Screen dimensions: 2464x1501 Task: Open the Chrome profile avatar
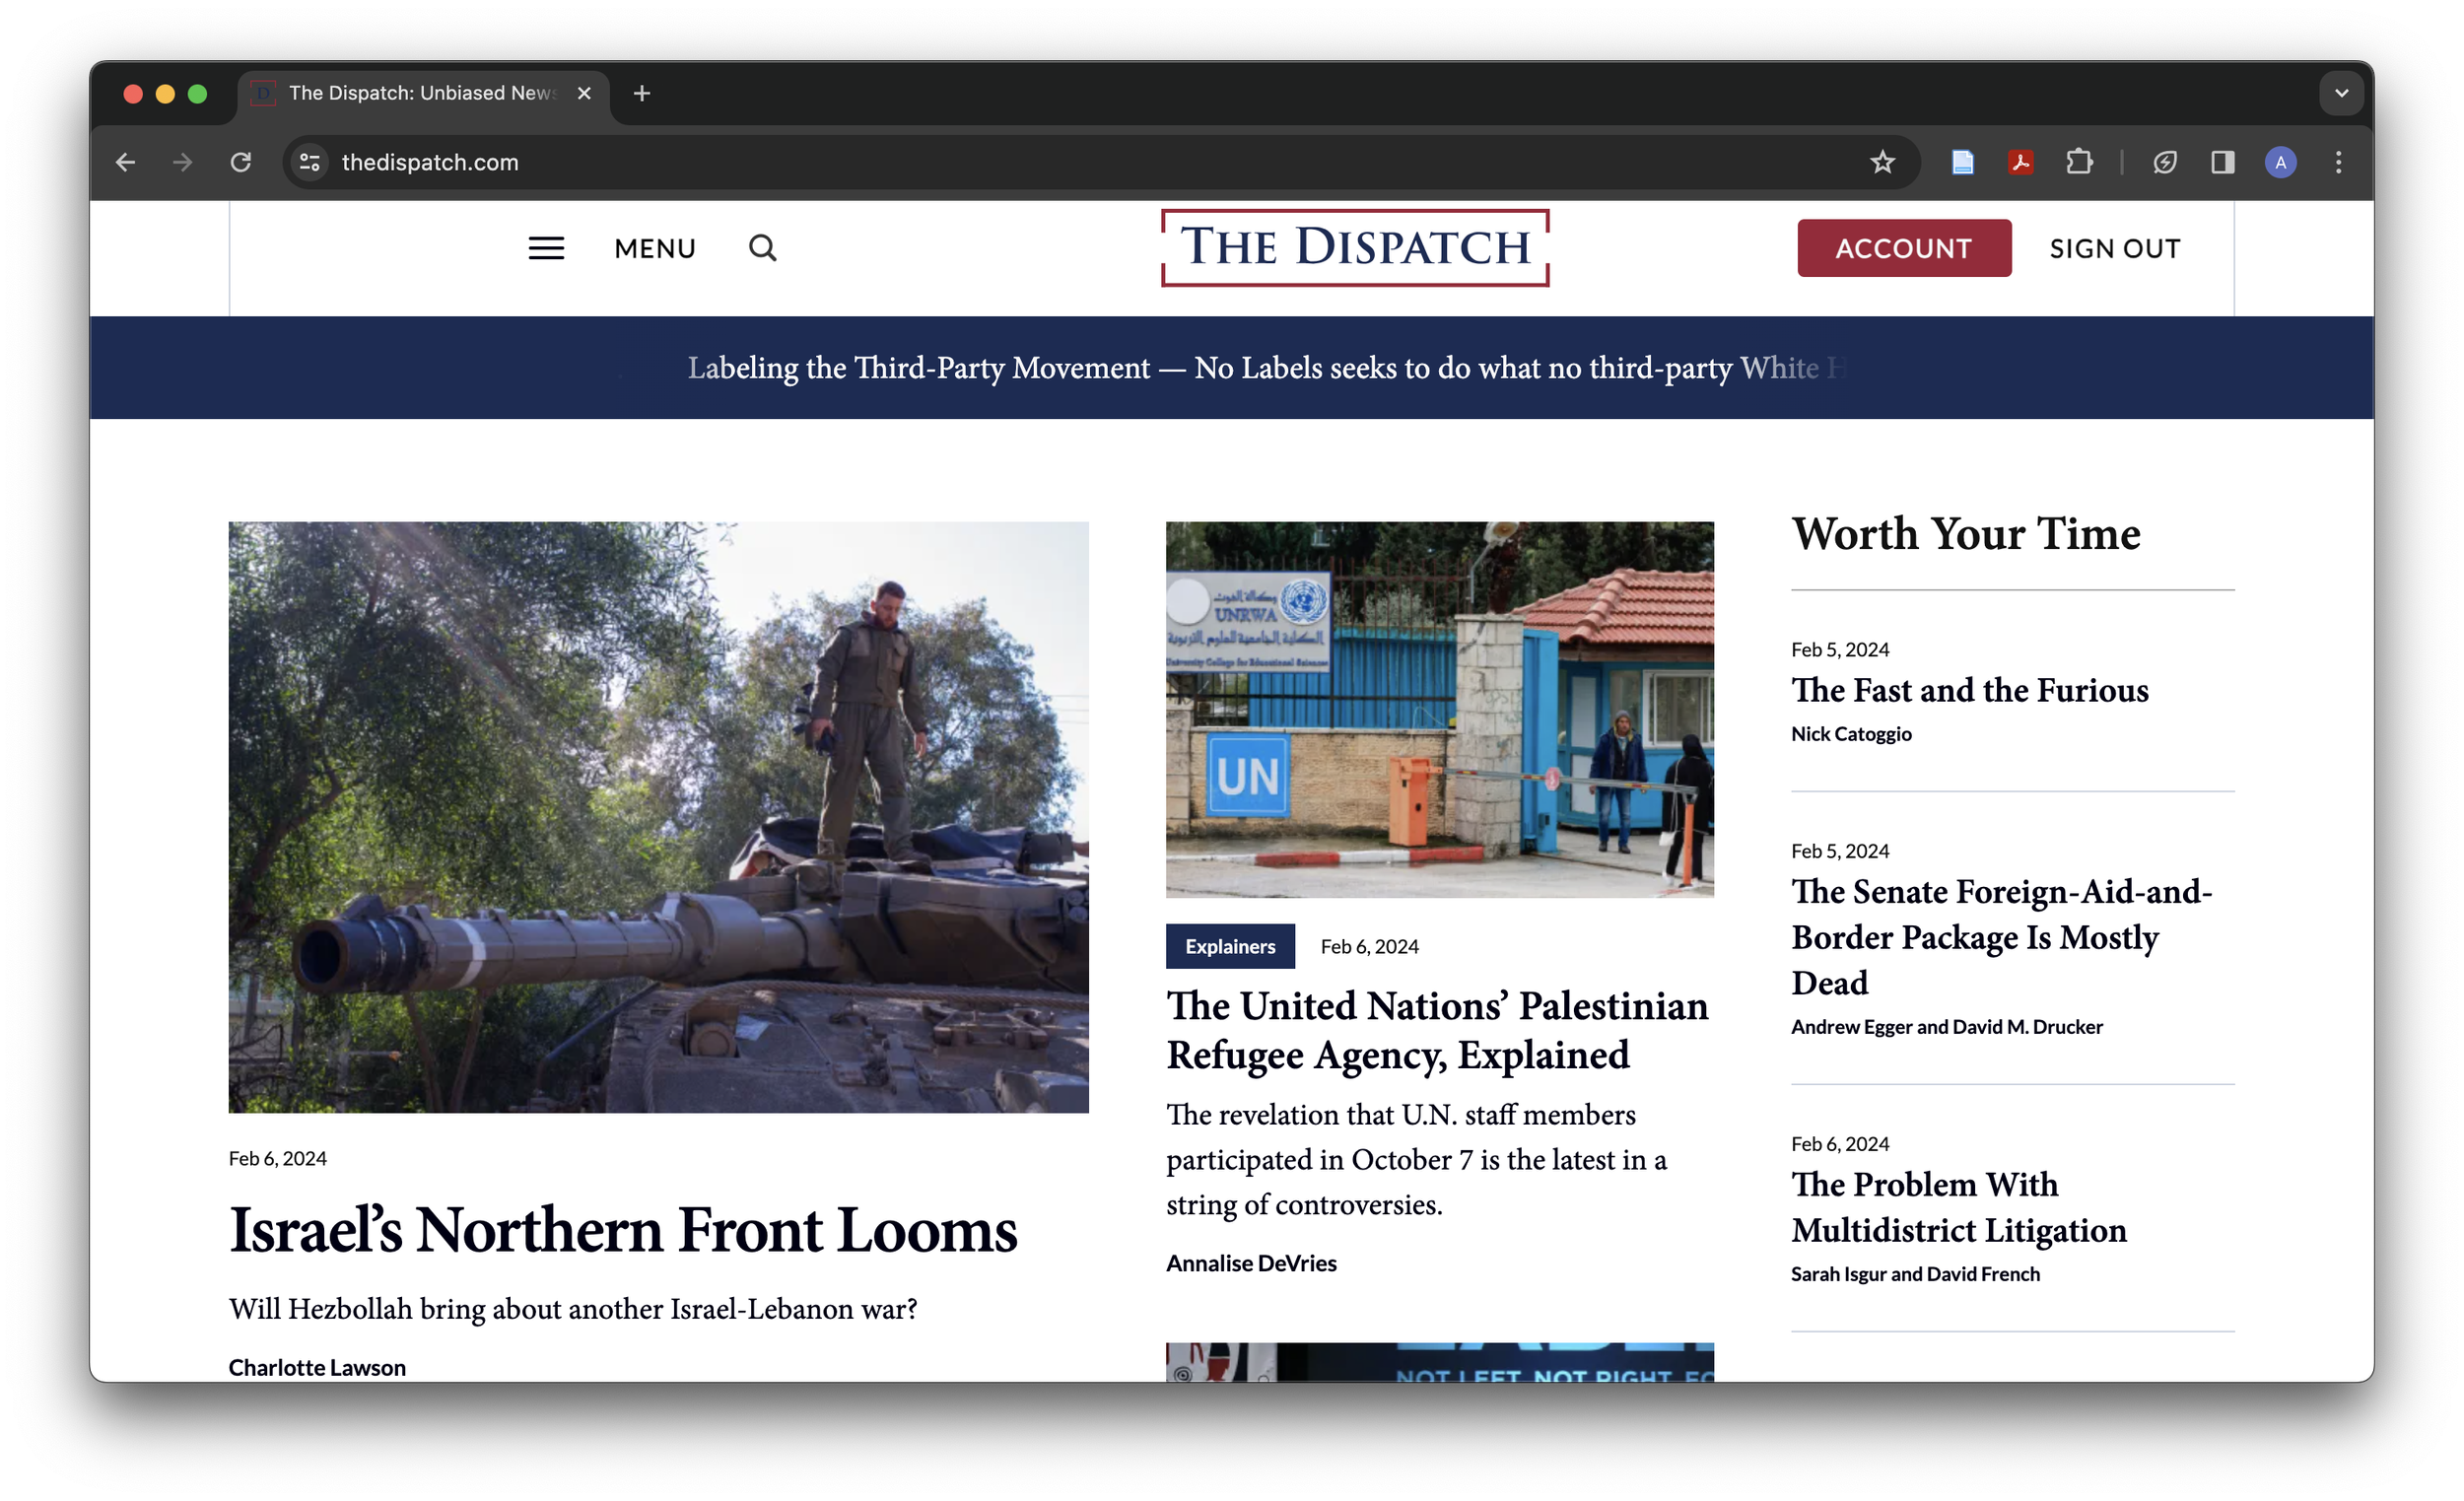[2280, 162]
